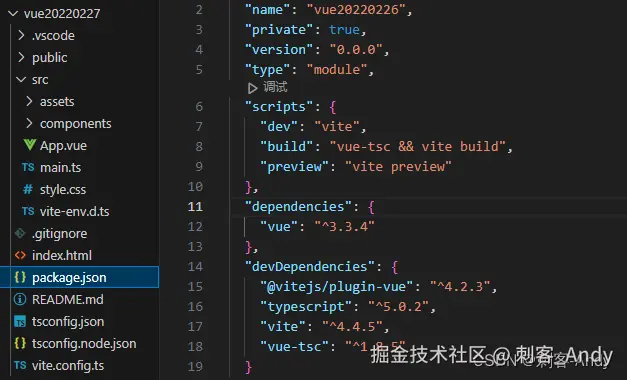Click the TS icon beside vite.config.ts
The image size is (627, 380).
tap(20, 365)
